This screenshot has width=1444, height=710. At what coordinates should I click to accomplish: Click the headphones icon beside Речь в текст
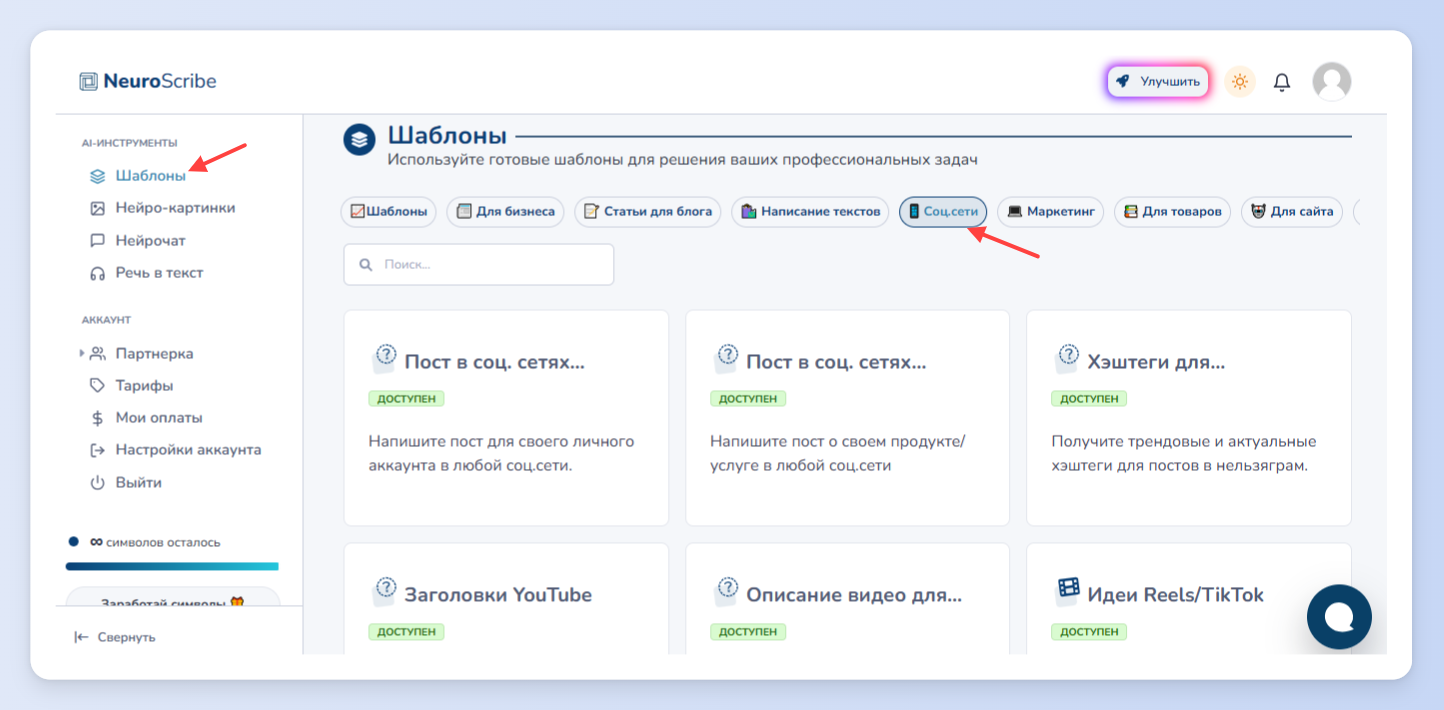pyautogui.click(x=97, y=273)
